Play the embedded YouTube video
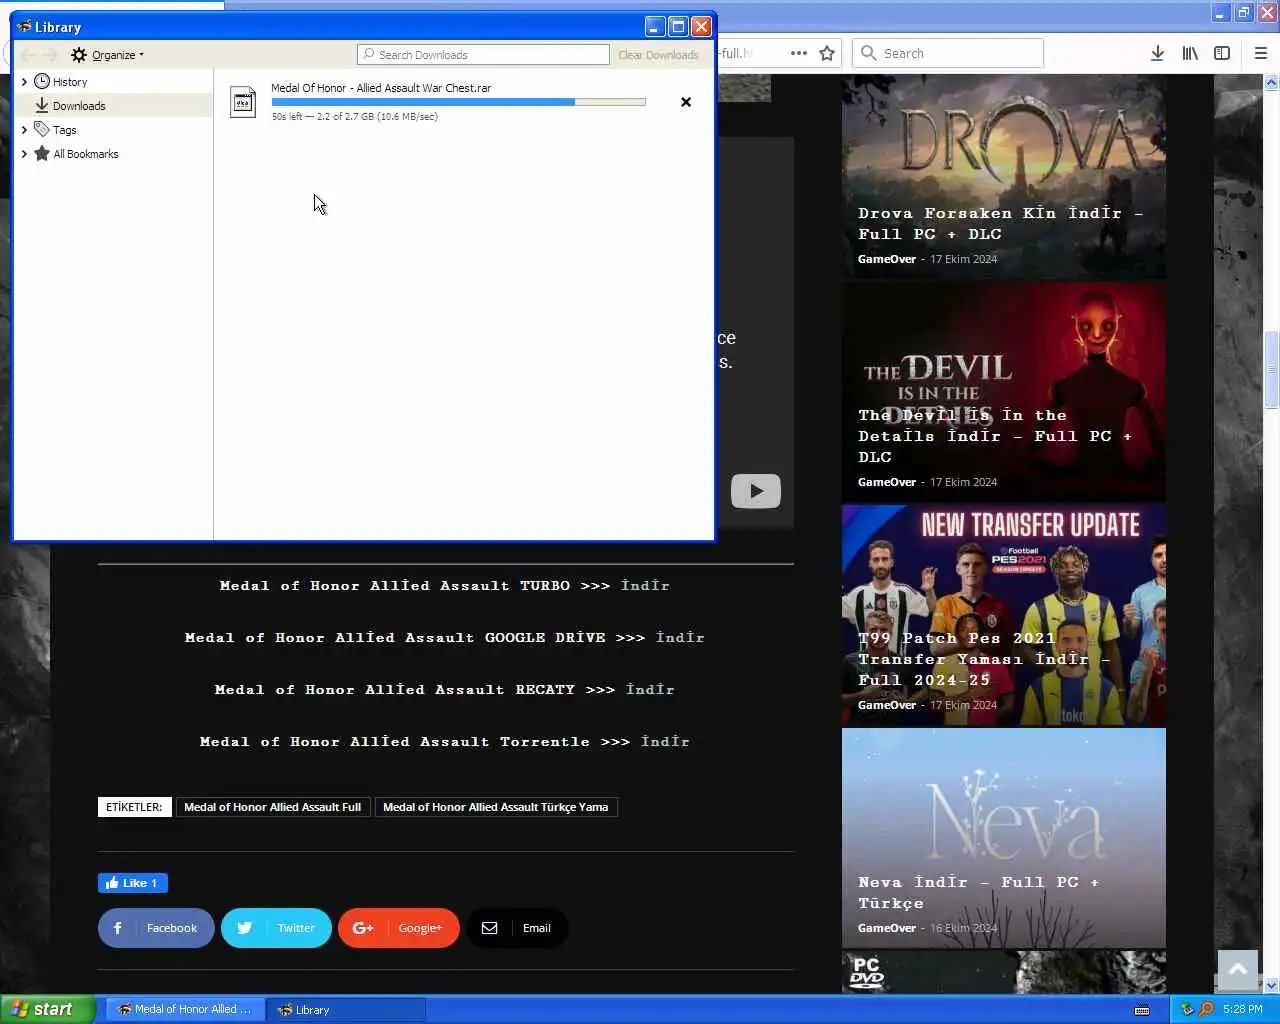 point(756,491)
